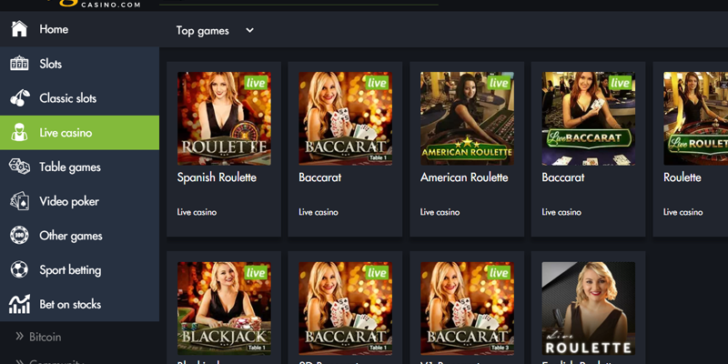Expand the Top games dropdown chevron
728x364 pixels.
click(x=250, y=30)
